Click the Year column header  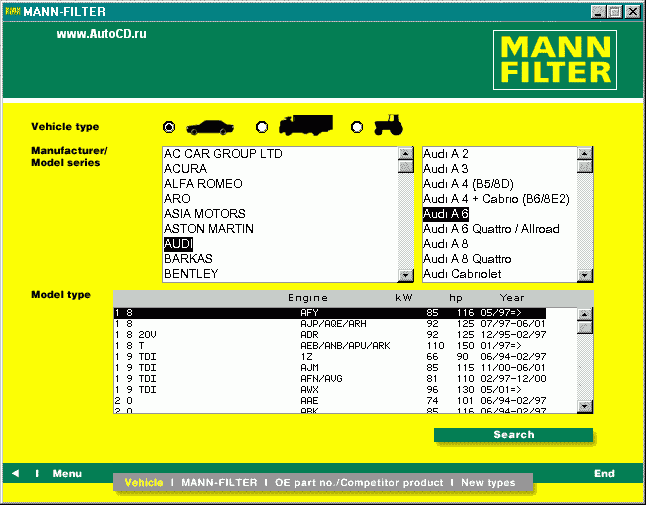pos(512,298)
